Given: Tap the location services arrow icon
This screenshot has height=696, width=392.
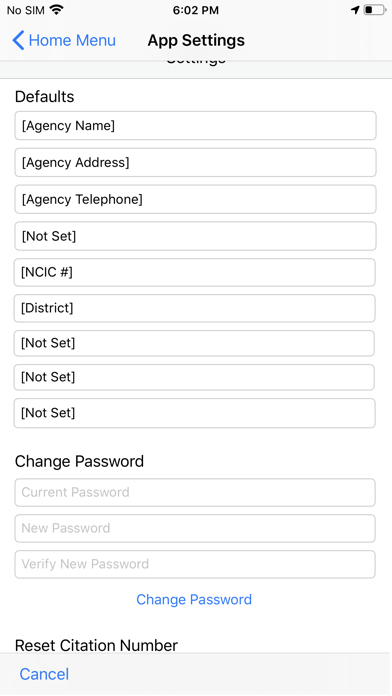Looking at the screenshot, I should 355,10.
